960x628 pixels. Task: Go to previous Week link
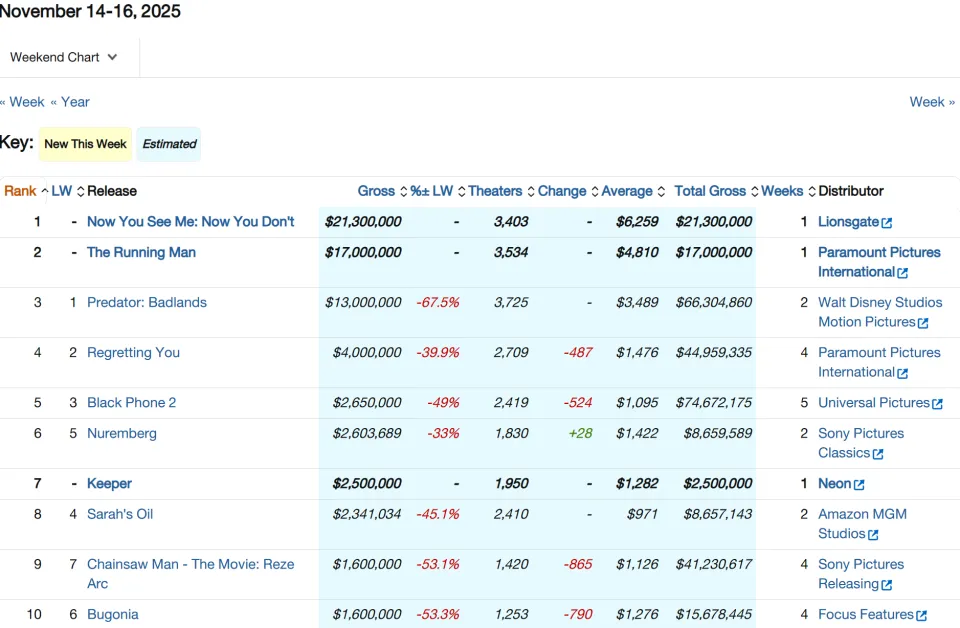click(x=23, y=102)
